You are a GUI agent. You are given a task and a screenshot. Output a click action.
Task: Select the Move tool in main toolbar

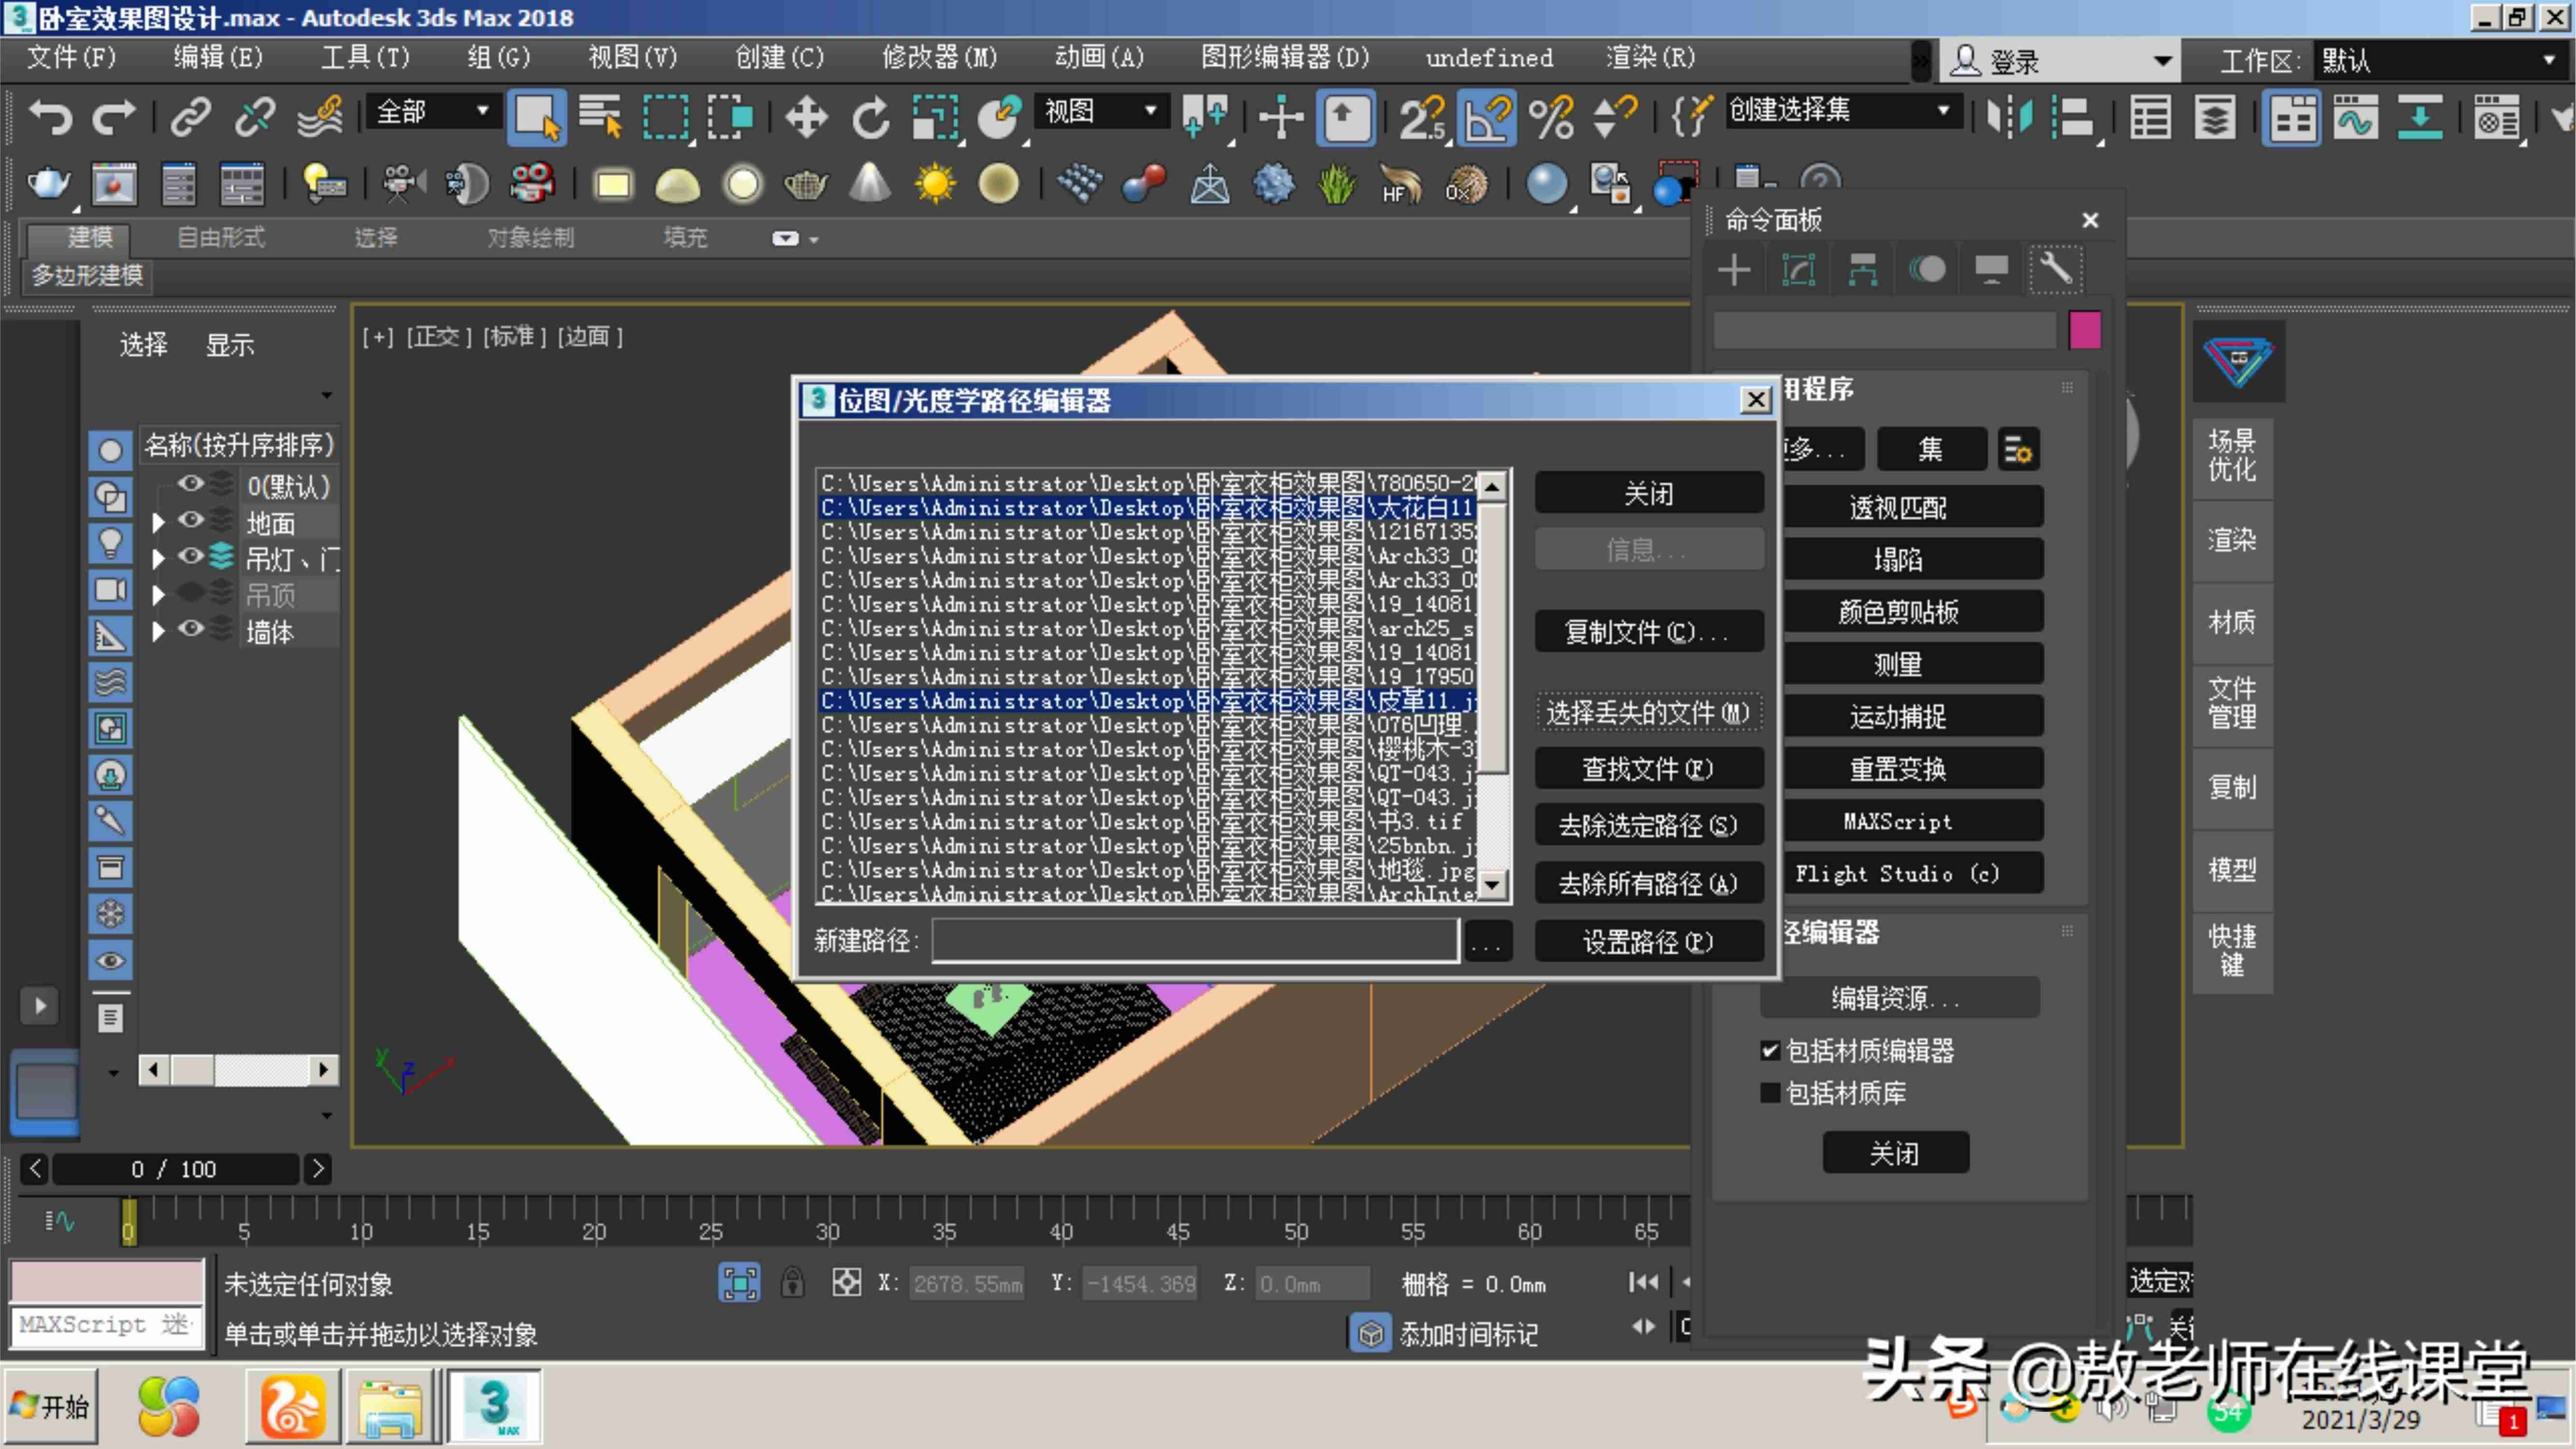click(806, 118)
